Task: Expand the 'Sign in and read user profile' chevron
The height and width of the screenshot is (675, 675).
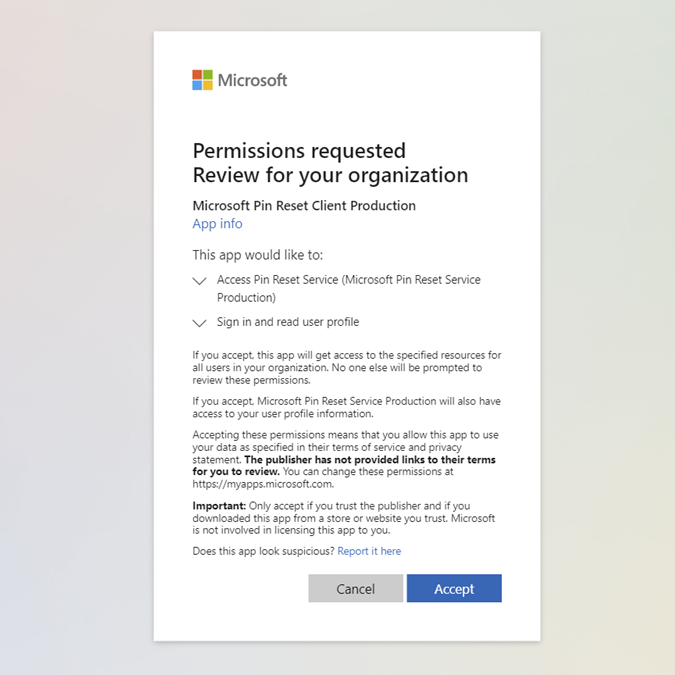Action: click(200, 323)
